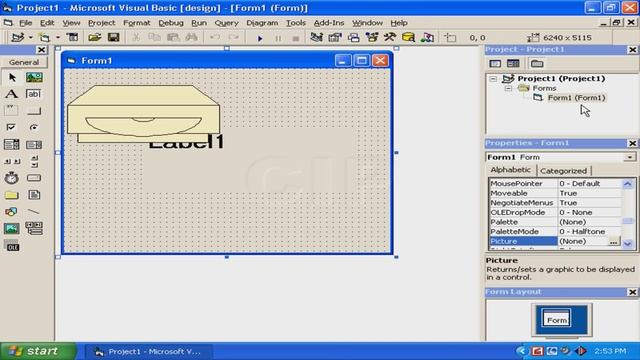Screen dimensions: 640x360
Task: Click the Project Explorer toolbar icon
Action: coord(316,38)
